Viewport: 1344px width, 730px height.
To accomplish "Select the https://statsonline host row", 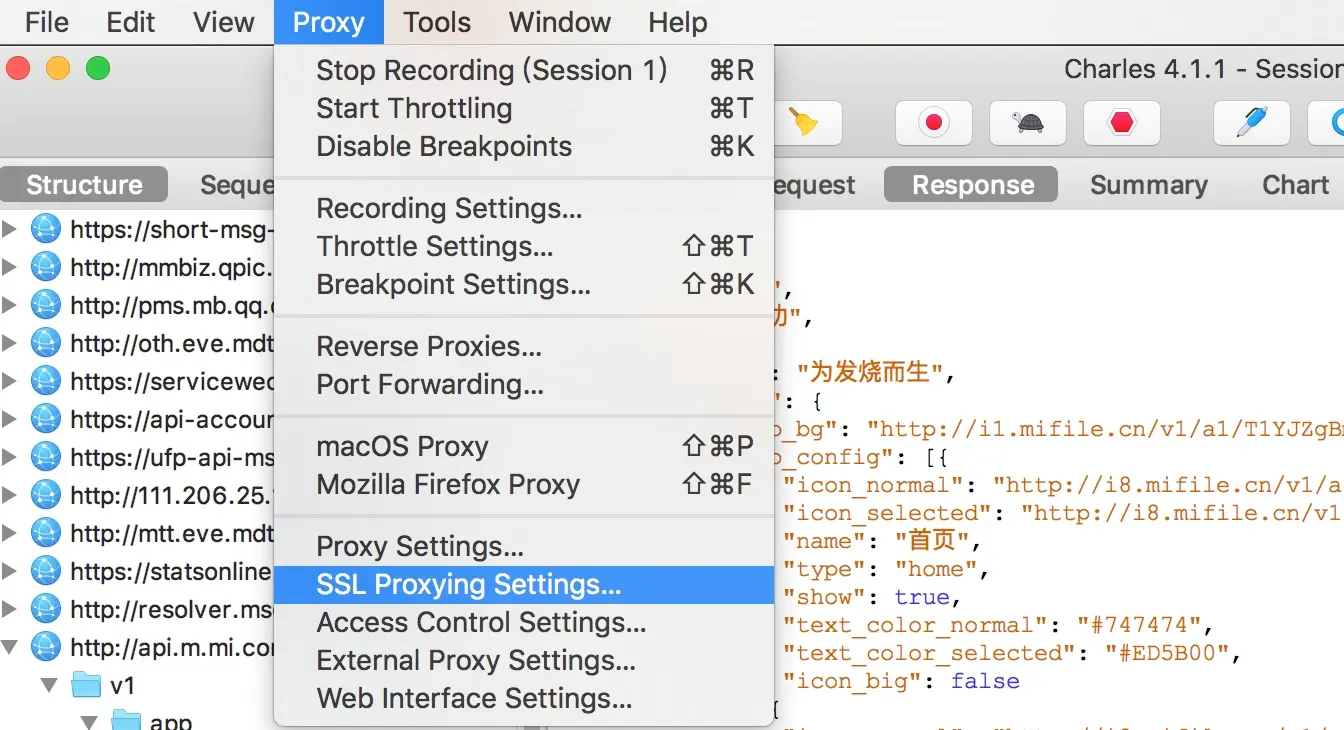I will click(137, 571).
